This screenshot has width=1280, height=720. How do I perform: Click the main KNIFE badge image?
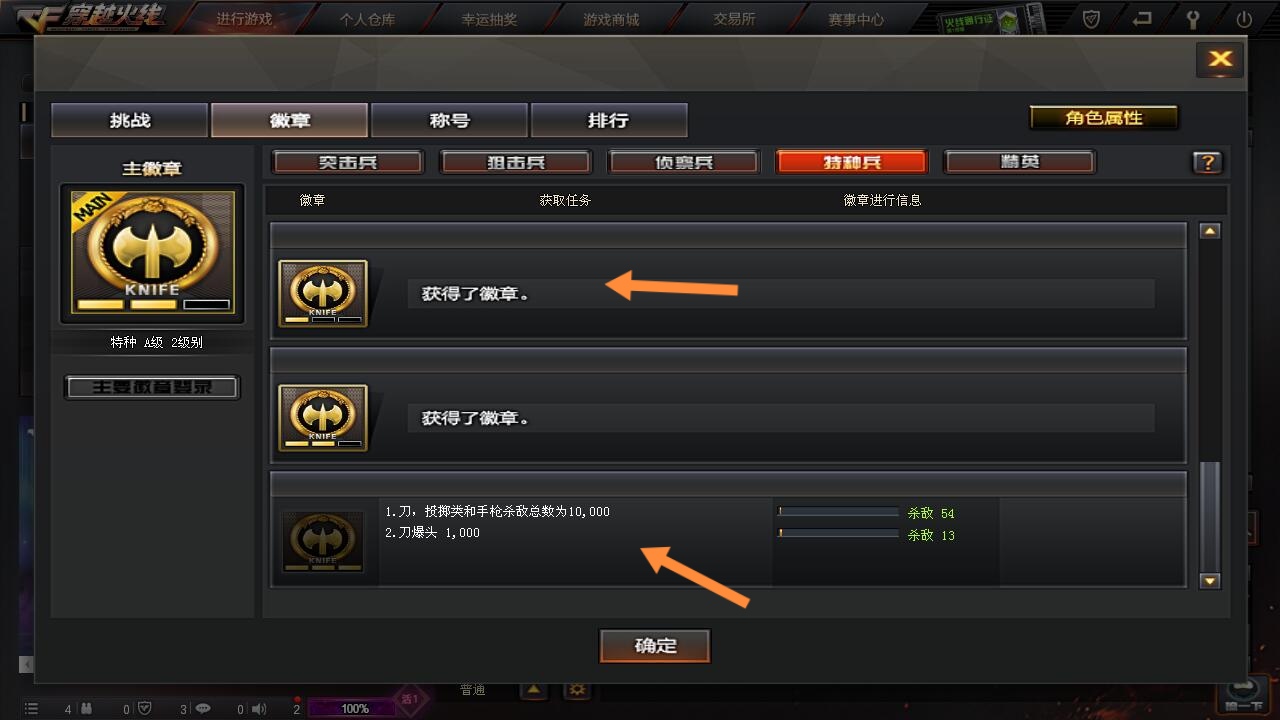point(152,253)
